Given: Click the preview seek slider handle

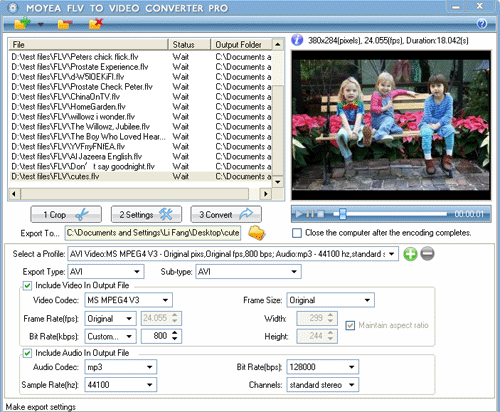Looking at the screenshot, I should [x=342, y=214].
